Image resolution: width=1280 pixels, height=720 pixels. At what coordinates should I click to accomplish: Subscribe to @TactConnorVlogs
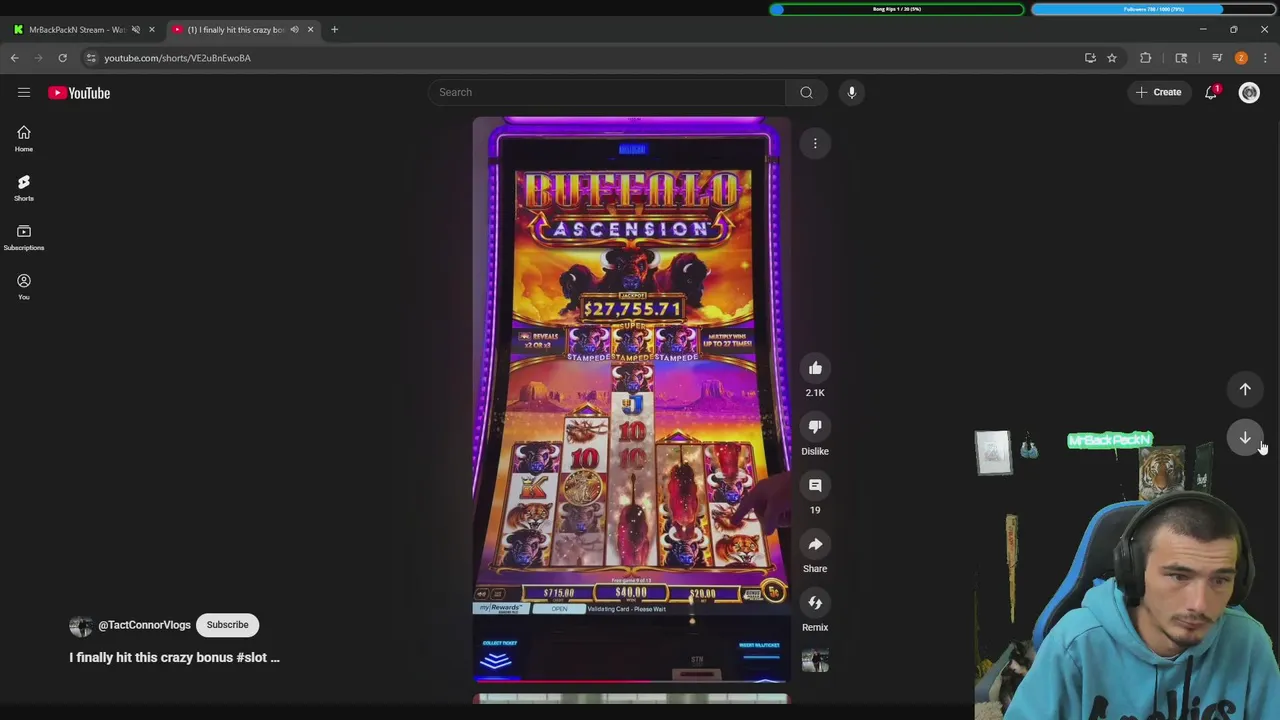[x=227, y=625]
